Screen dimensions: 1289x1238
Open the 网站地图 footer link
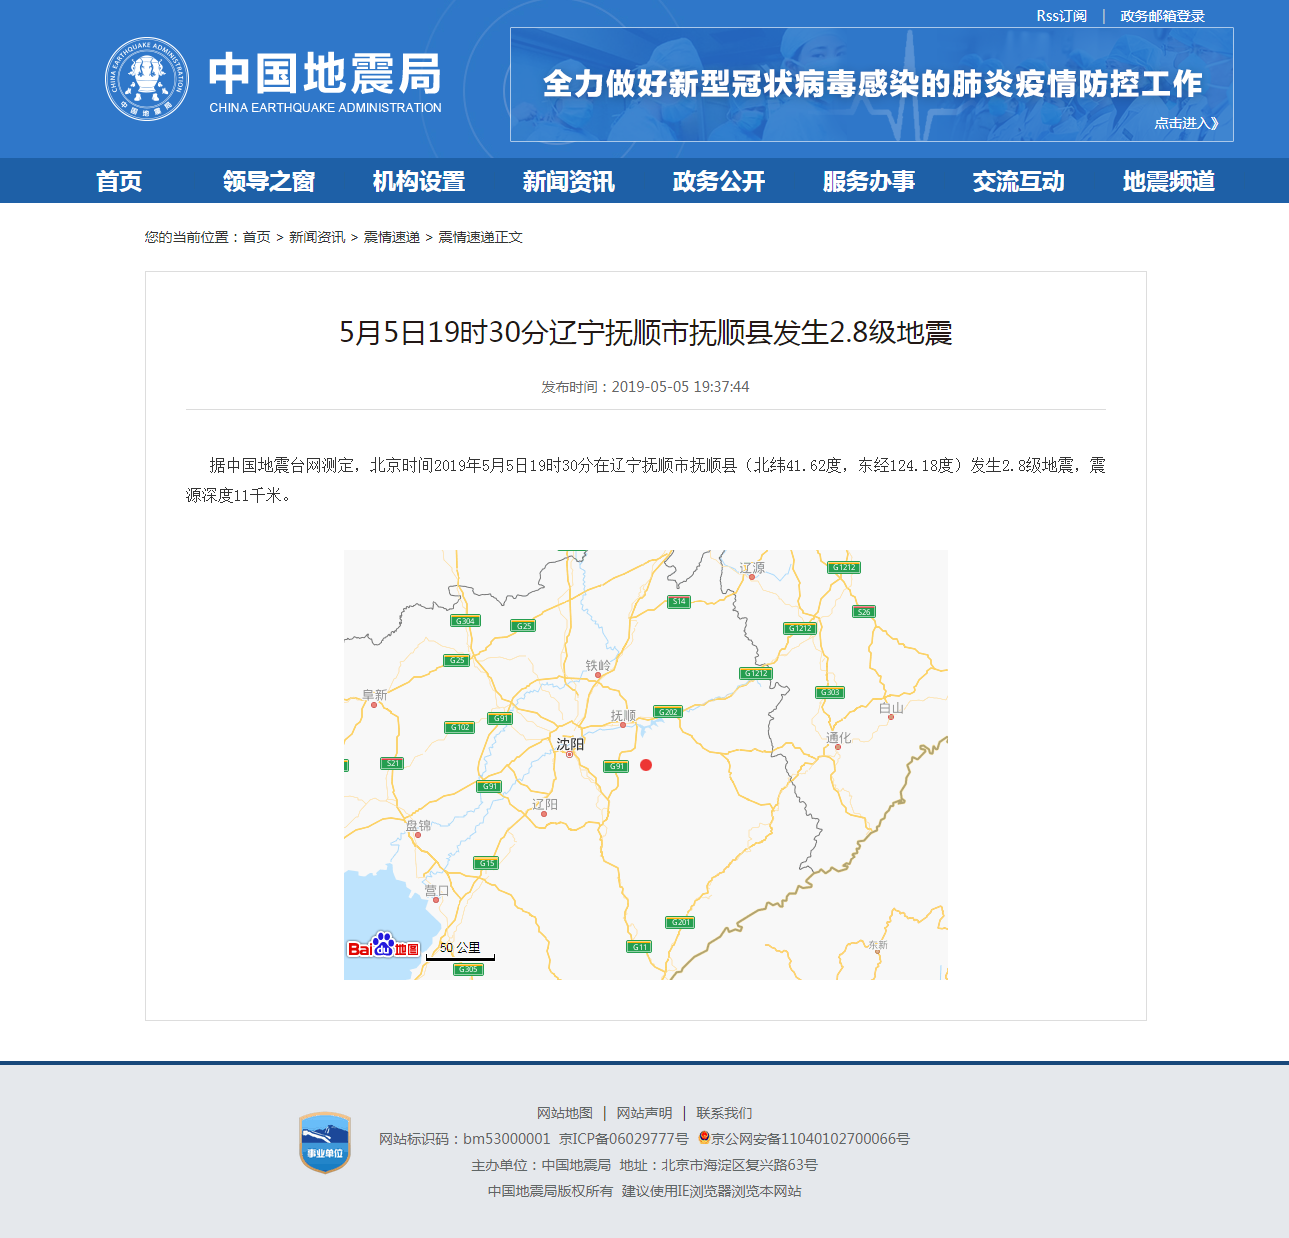[564, 1112]
